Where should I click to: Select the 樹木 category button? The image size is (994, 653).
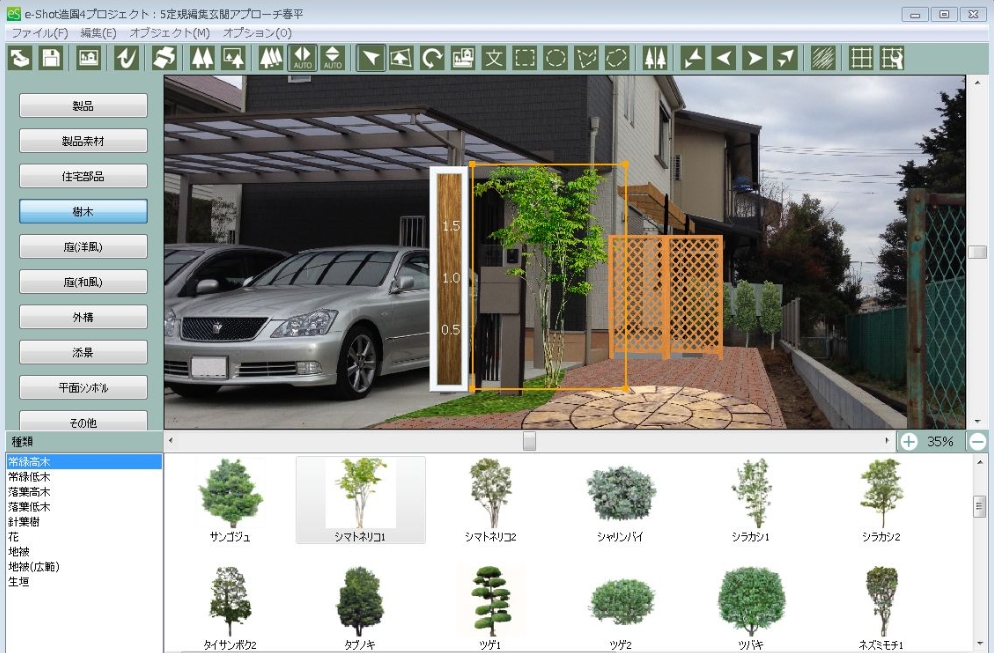(83, 211)
